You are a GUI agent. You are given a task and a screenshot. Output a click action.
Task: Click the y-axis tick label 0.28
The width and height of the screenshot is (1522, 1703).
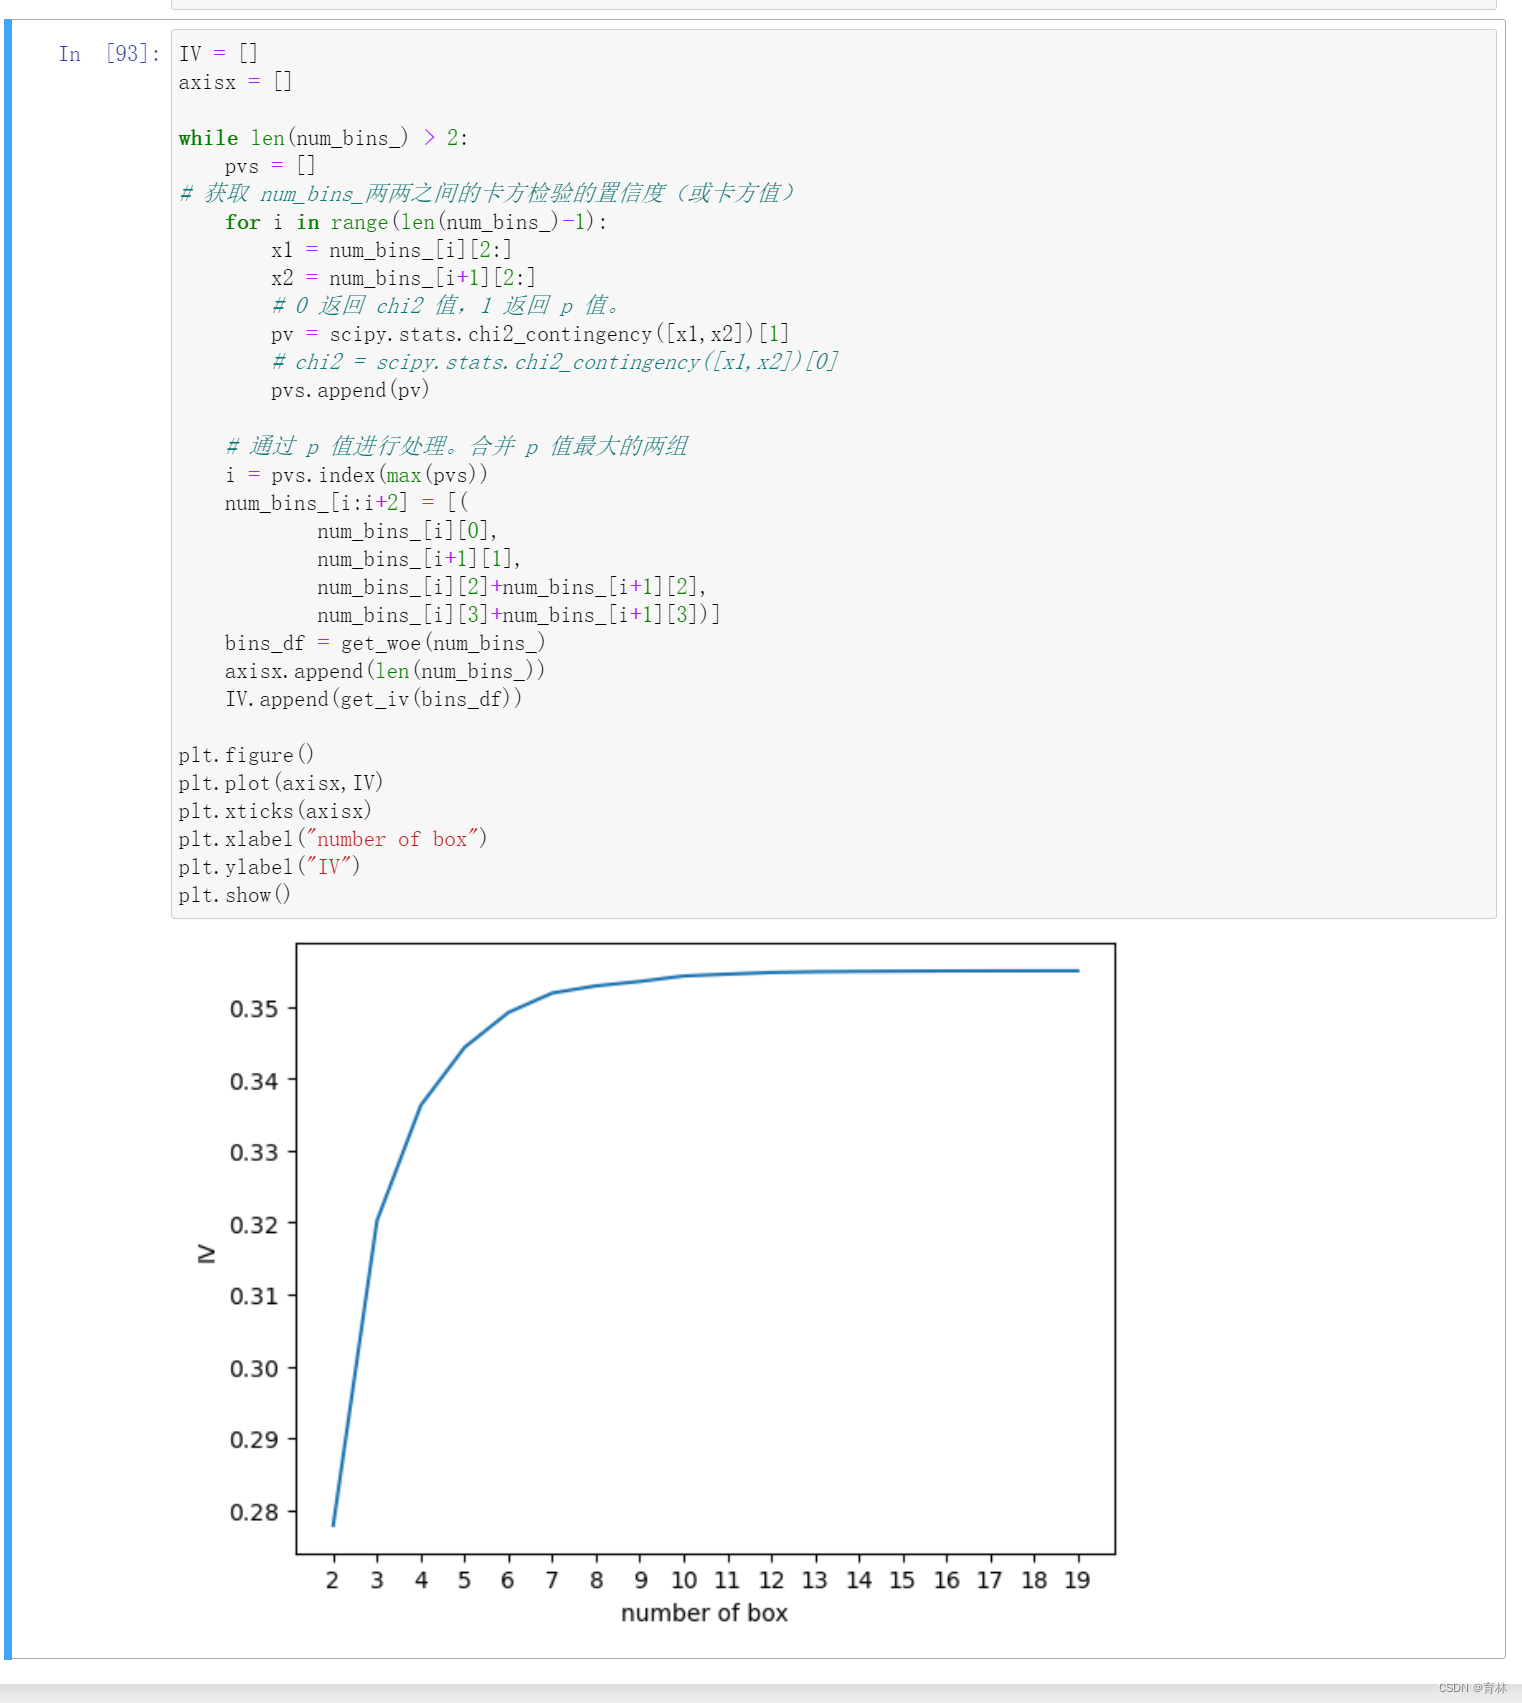(254, 1512)
